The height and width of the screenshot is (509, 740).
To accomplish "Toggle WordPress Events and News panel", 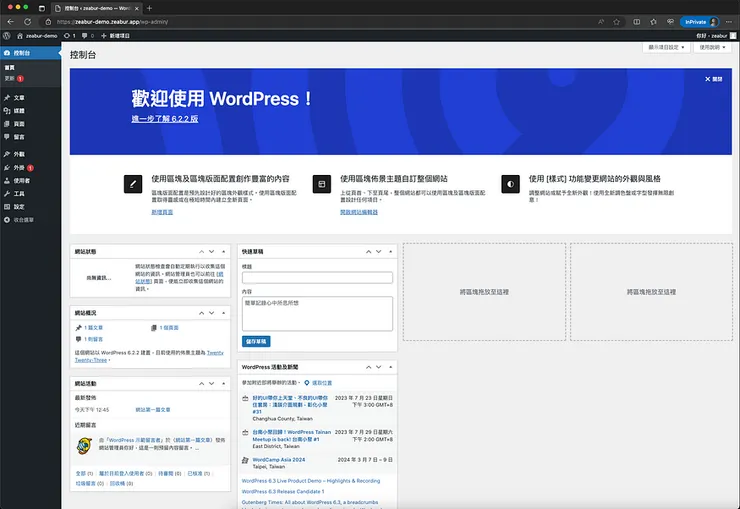I will (391, 367).
